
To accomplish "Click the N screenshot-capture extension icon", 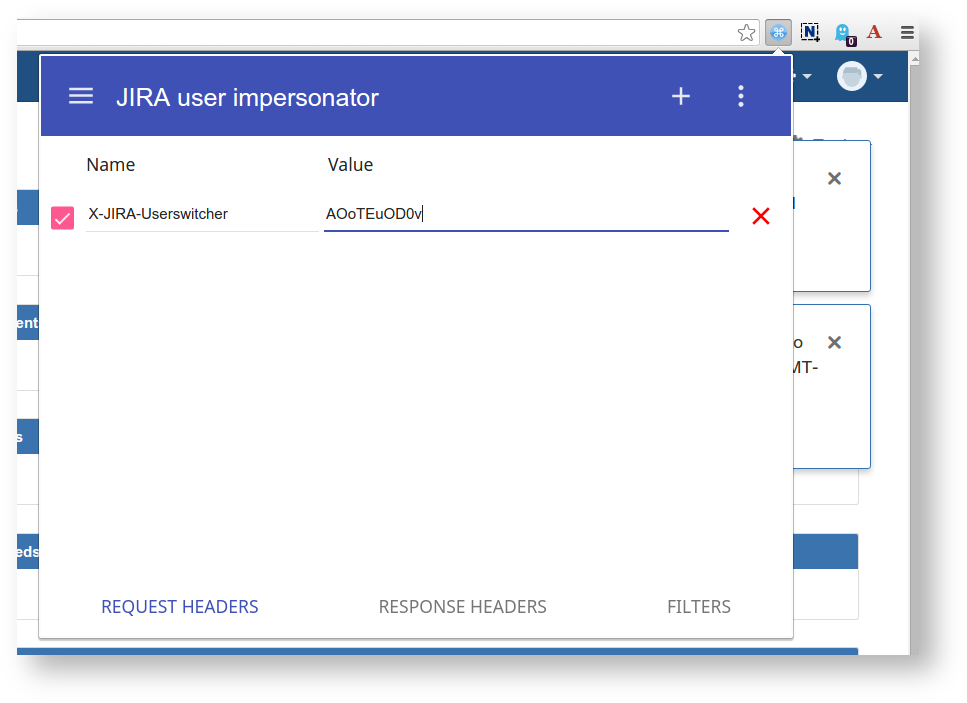I will [810, 33].
